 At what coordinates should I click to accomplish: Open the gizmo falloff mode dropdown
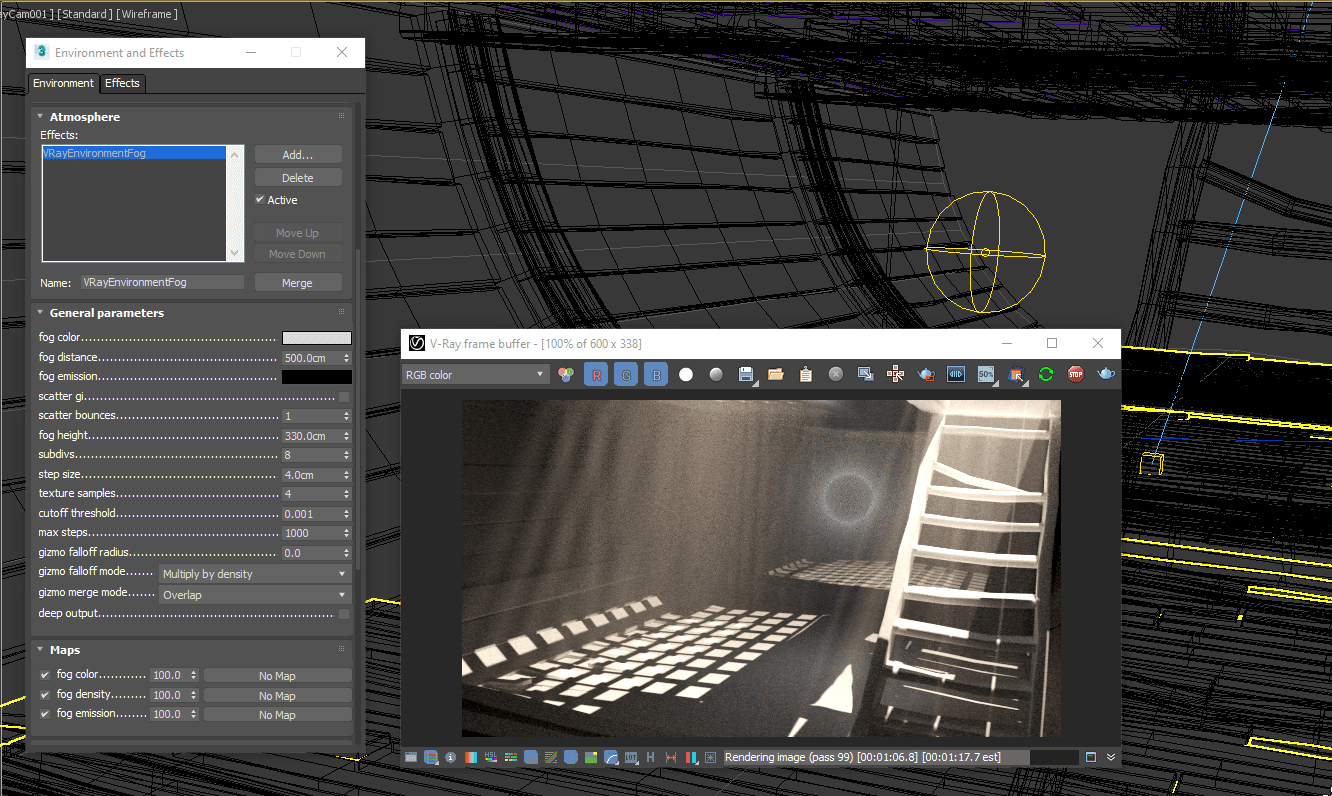tap(255, 573)
